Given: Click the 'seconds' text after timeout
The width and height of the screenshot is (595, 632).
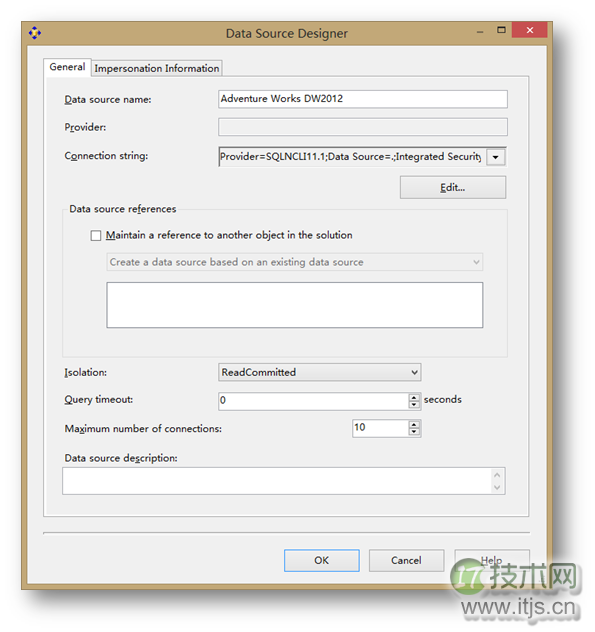Looking at the screenshot, I should (x=443, y=399).
